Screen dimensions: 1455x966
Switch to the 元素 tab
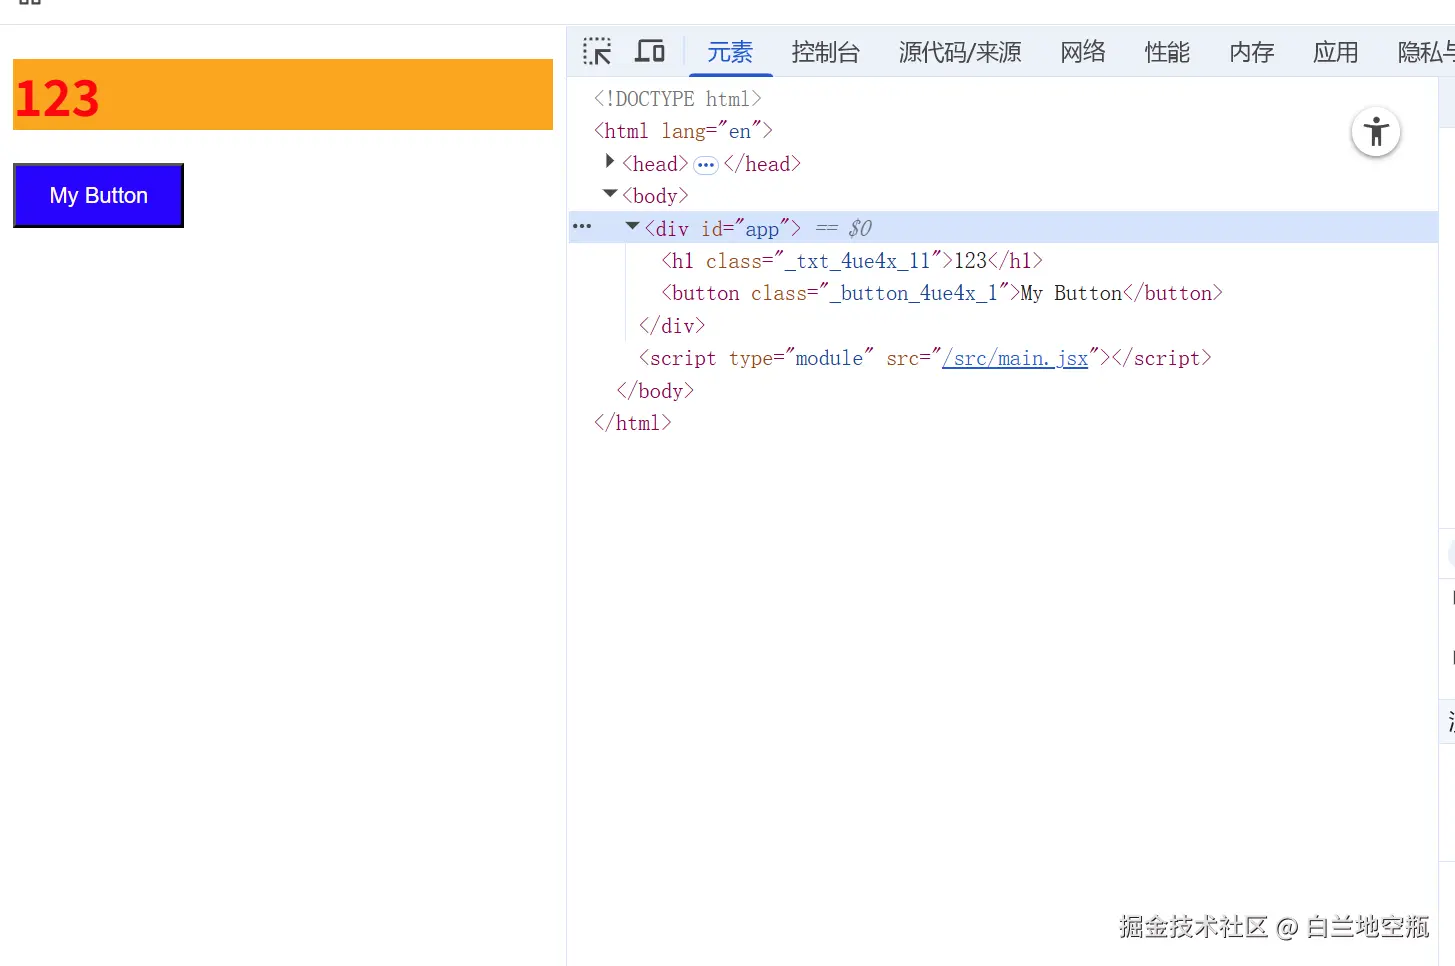(730, 52)
